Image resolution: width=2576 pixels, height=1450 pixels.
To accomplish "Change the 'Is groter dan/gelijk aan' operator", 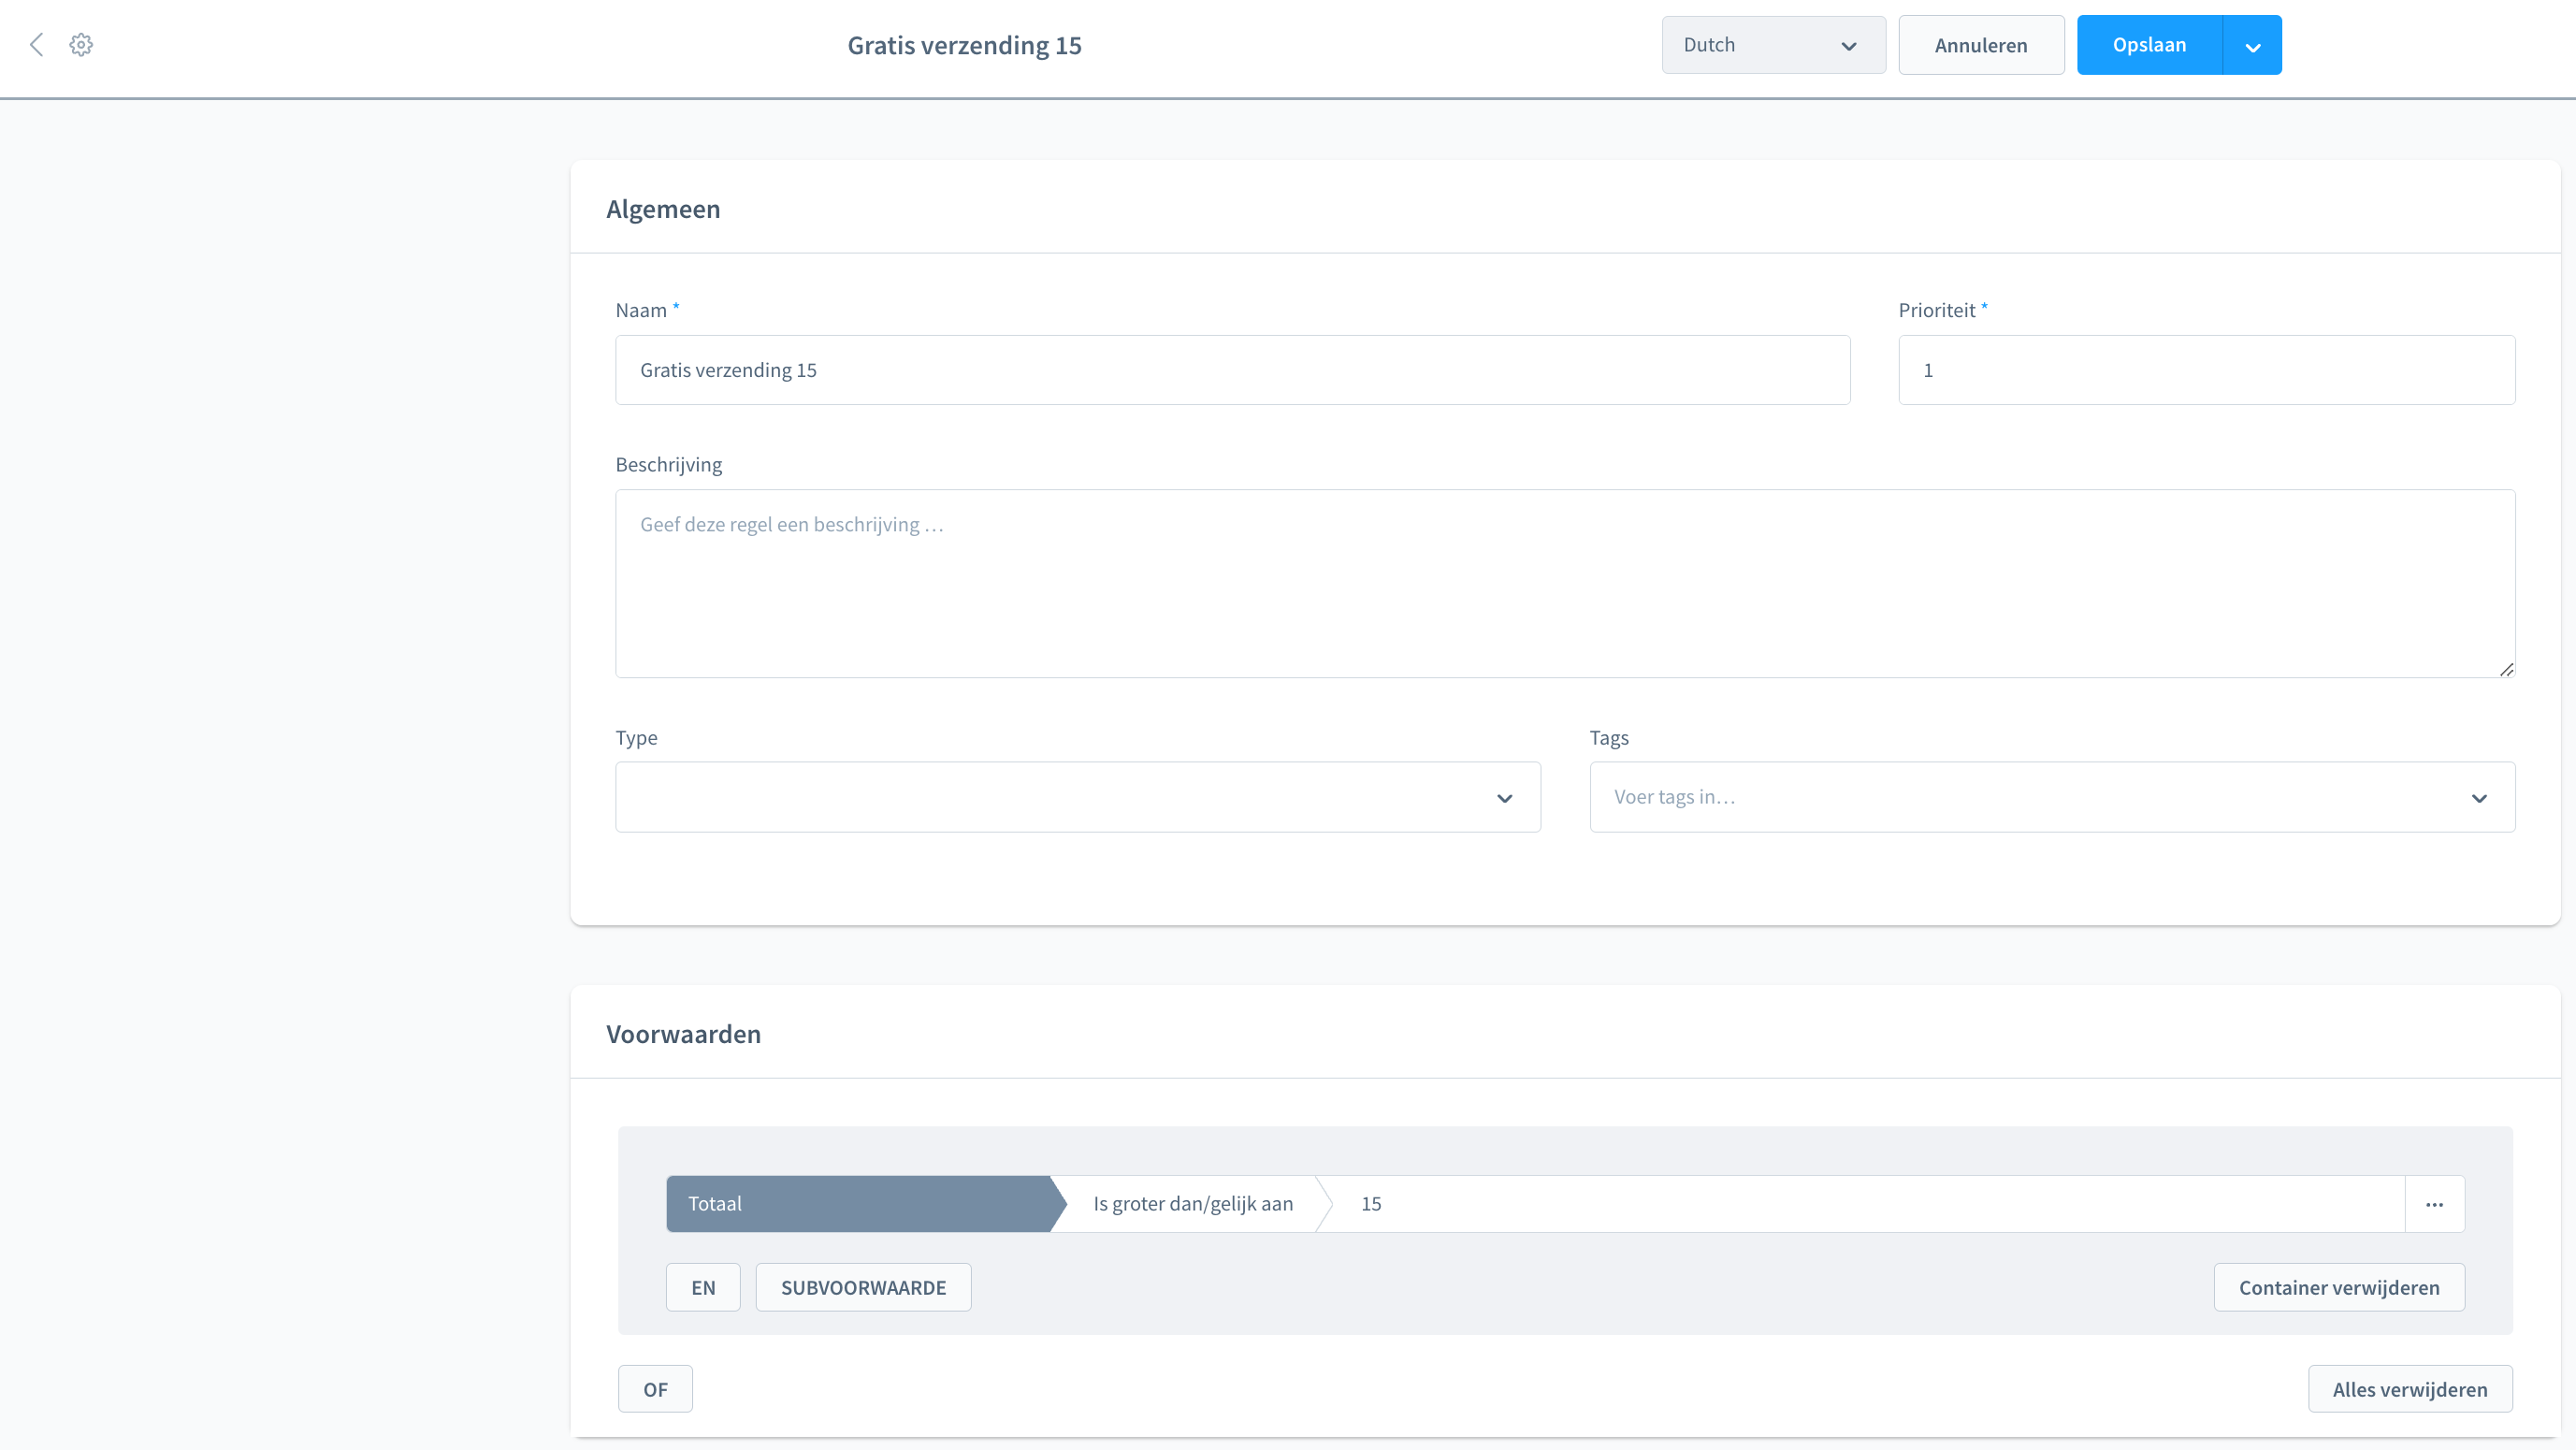I will 1192,1204.
